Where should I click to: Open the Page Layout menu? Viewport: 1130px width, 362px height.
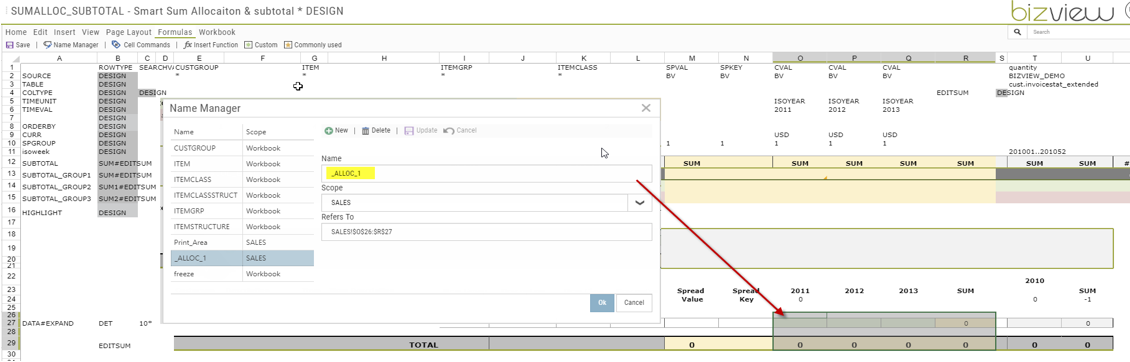point(129,32)
